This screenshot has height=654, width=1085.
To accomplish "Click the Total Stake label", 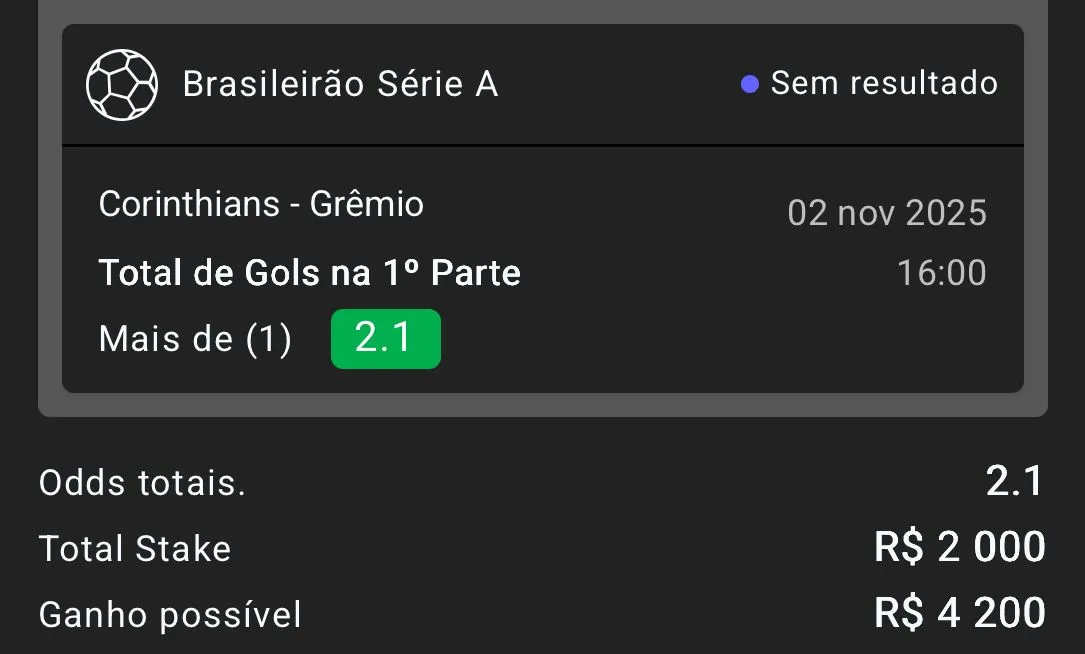I will (x=135, y=549).
